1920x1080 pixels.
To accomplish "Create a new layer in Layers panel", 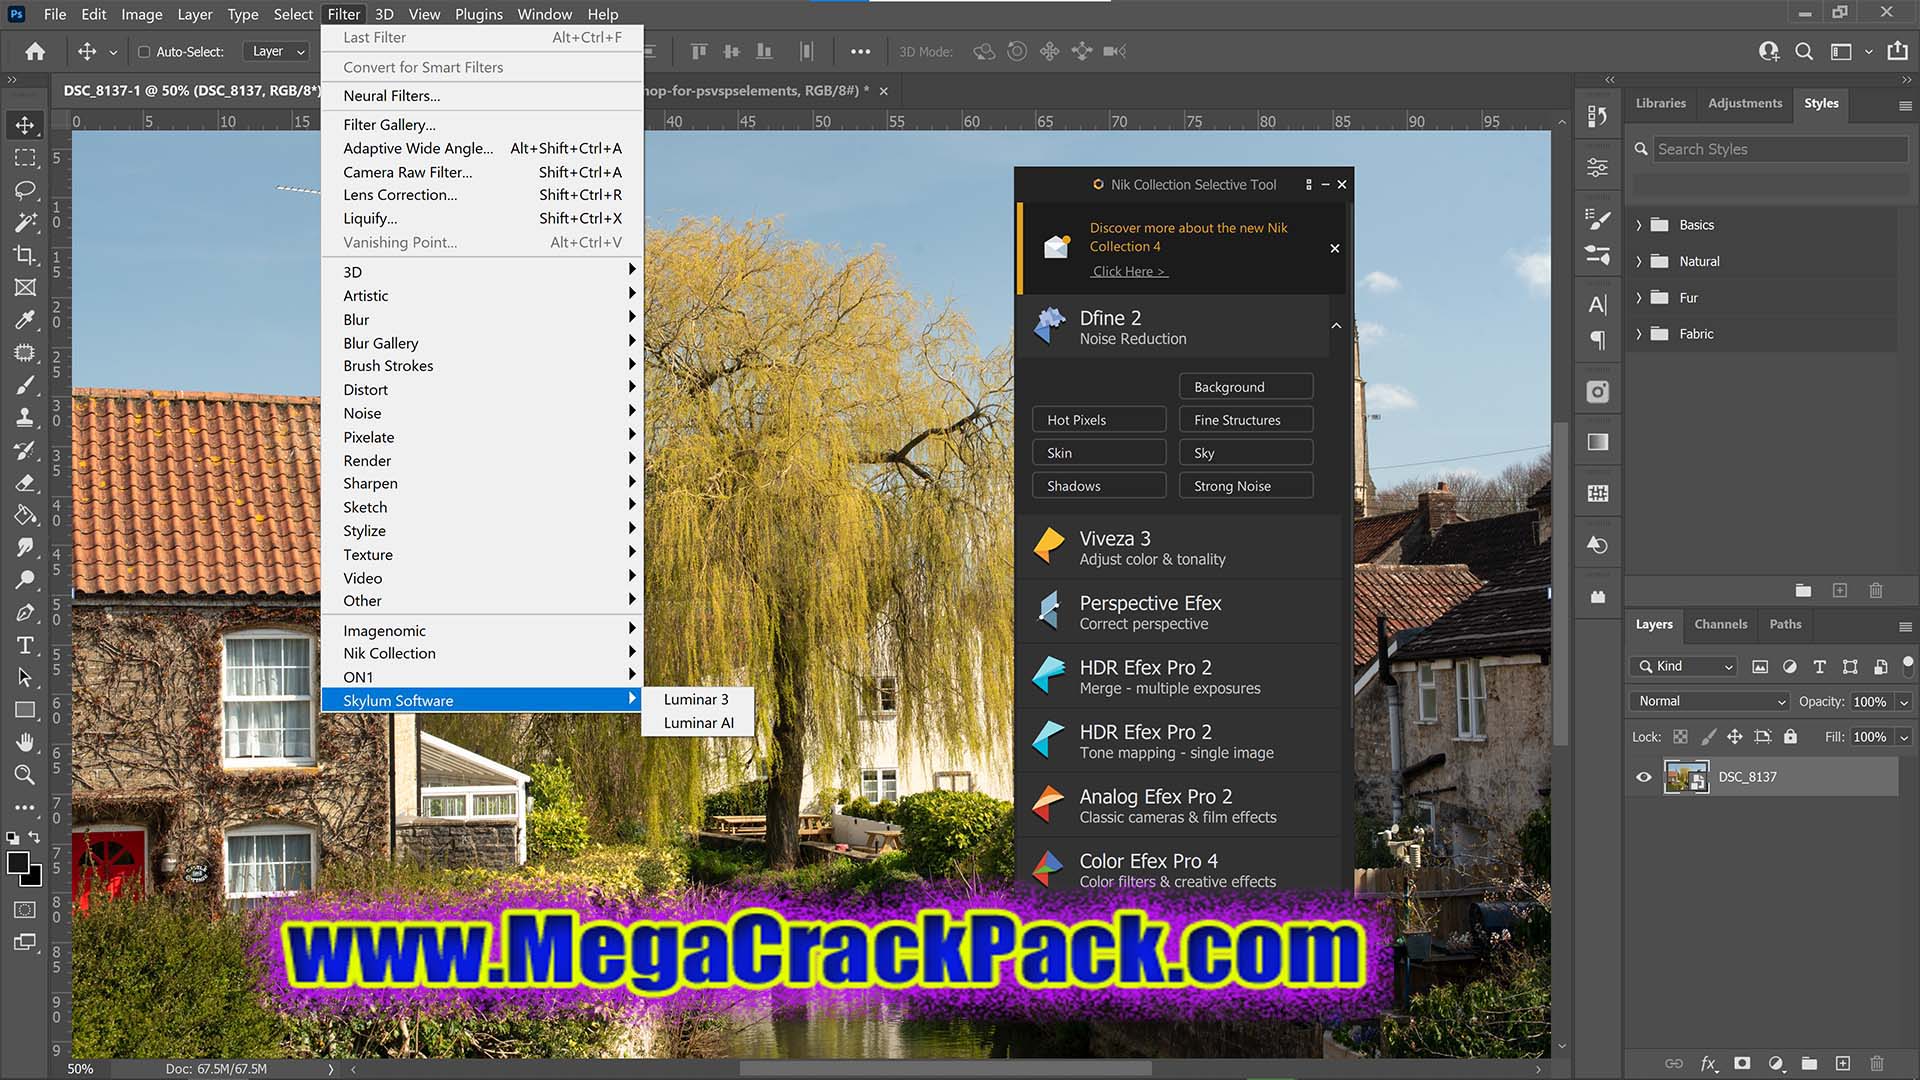I will [1843, 1063].
